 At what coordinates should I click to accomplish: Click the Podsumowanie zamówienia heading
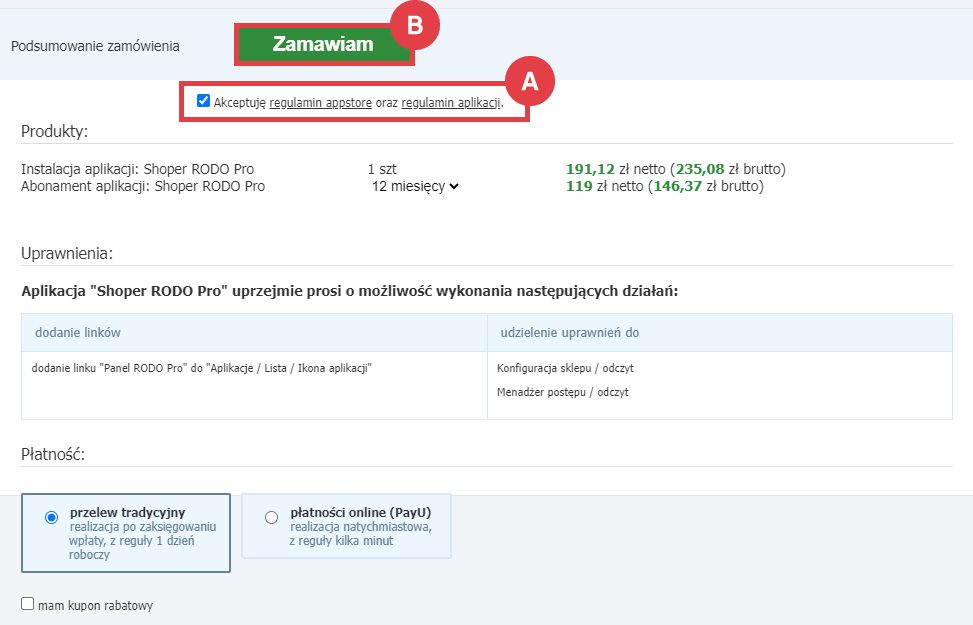click(x=97, y=46)
